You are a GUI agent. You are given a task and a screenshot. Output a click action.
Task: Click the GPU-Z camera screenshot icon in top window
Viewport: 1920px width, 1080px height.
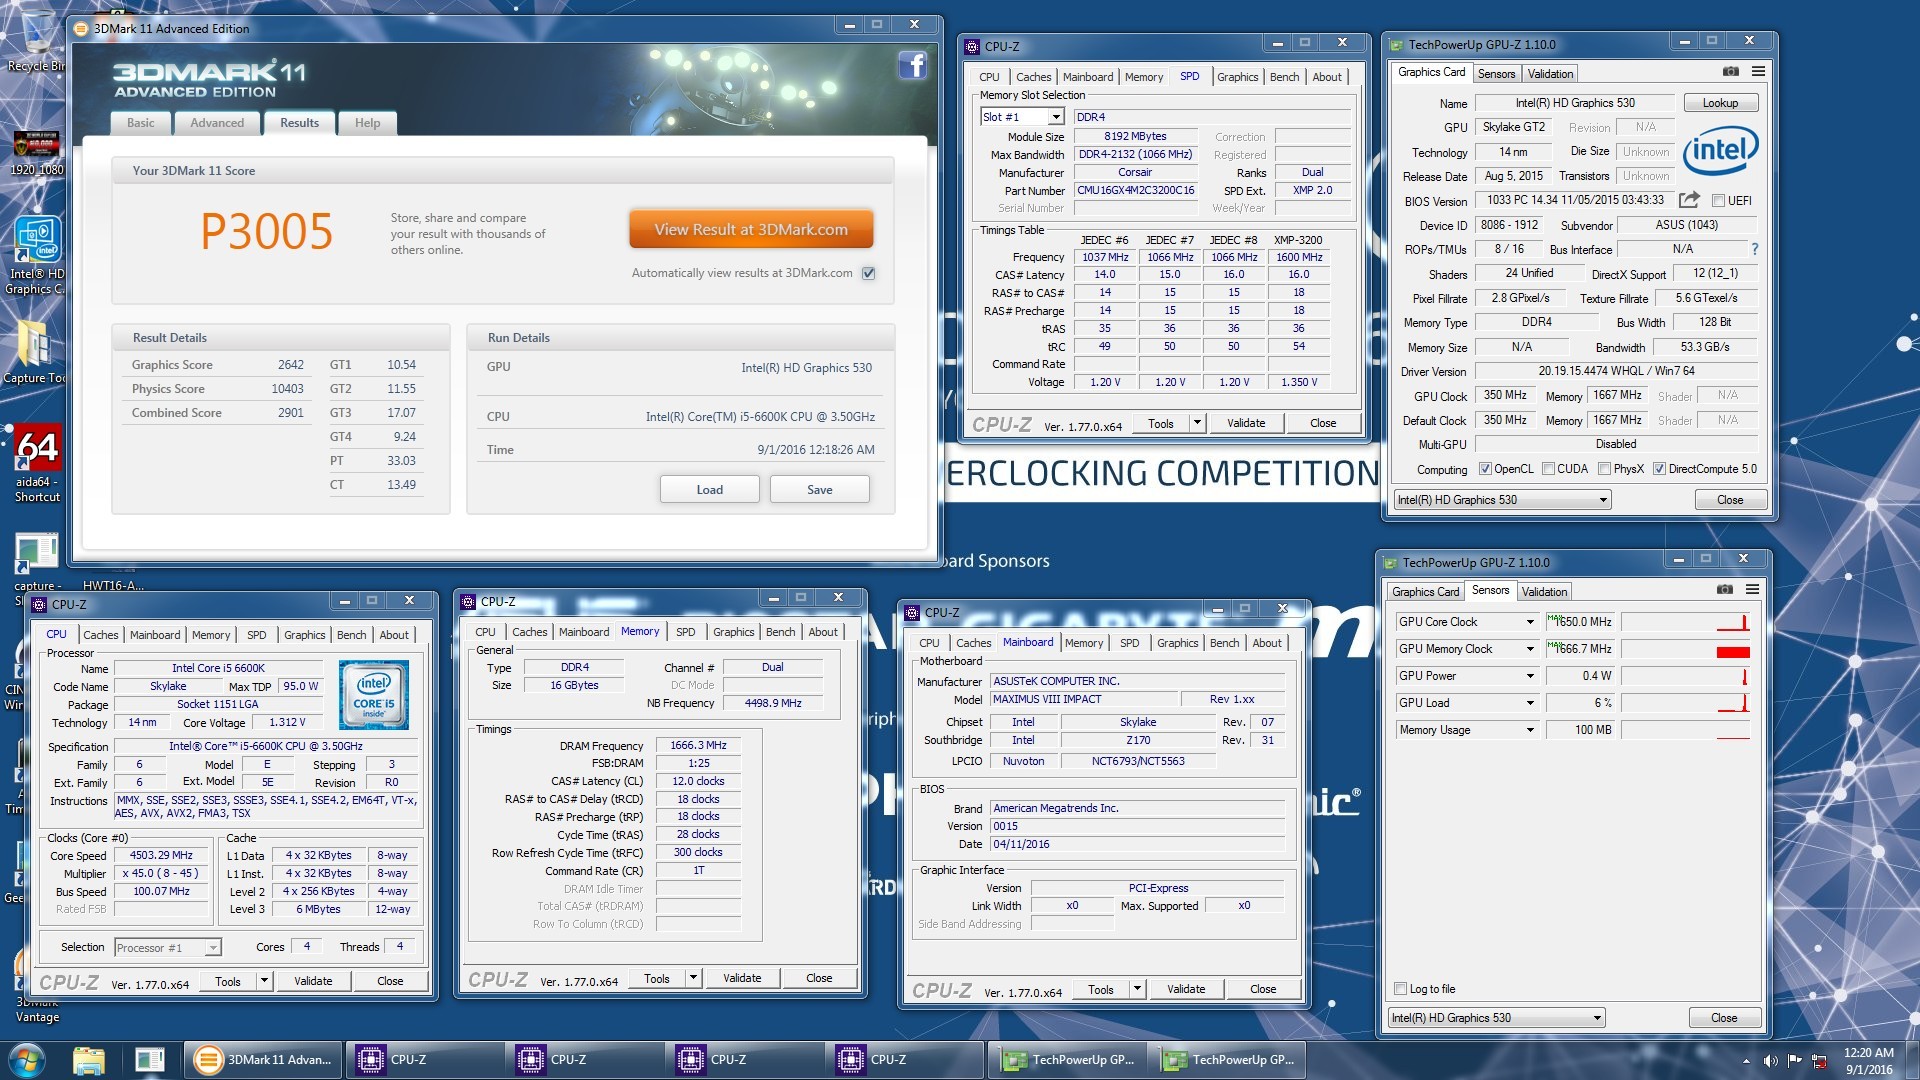(1731, 72)
